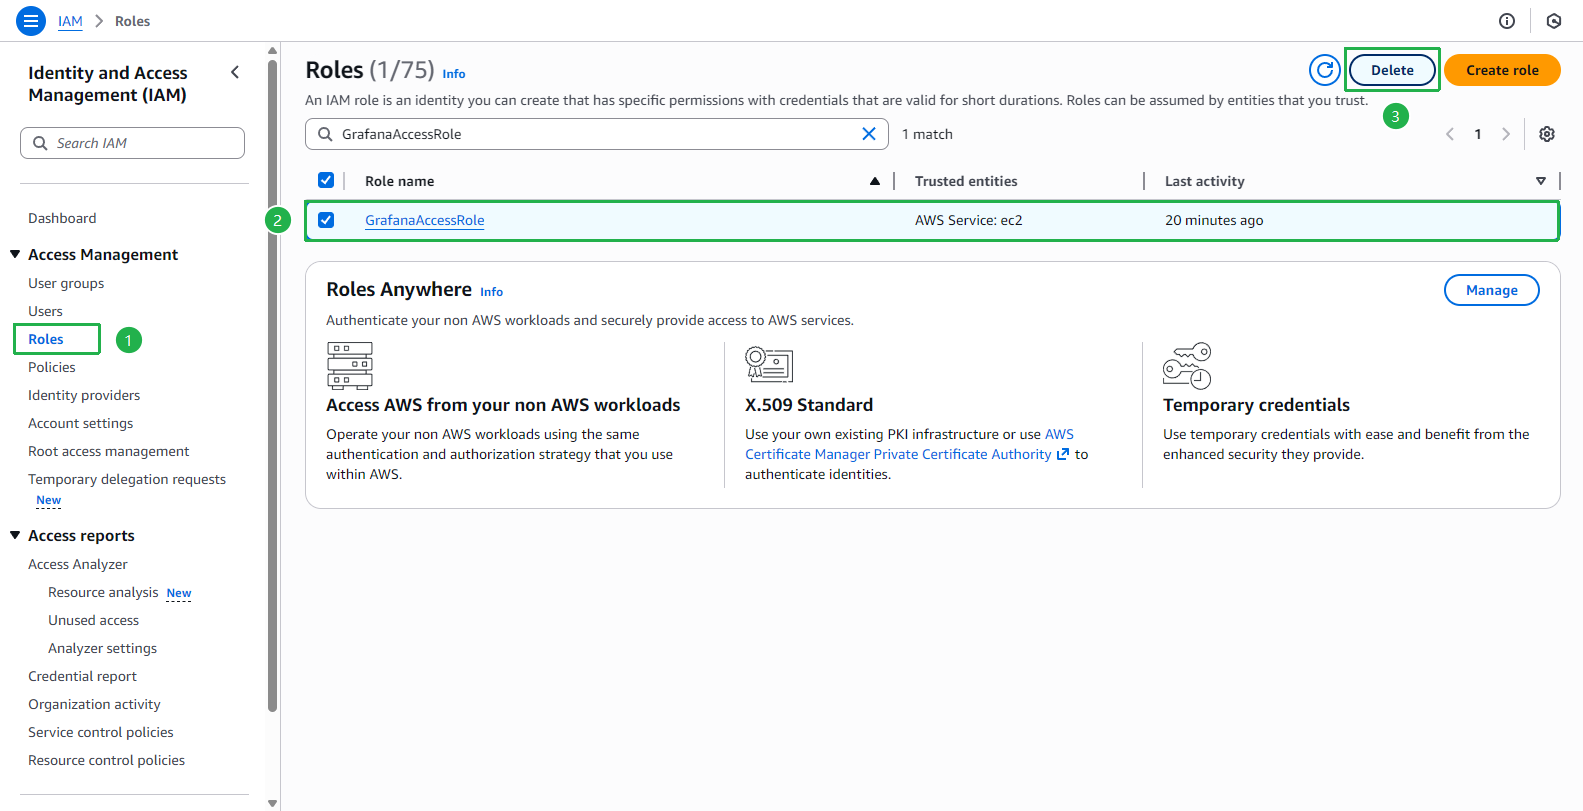Uncheck the GrafanaAccessRole row checkbox

pos(326,220)
